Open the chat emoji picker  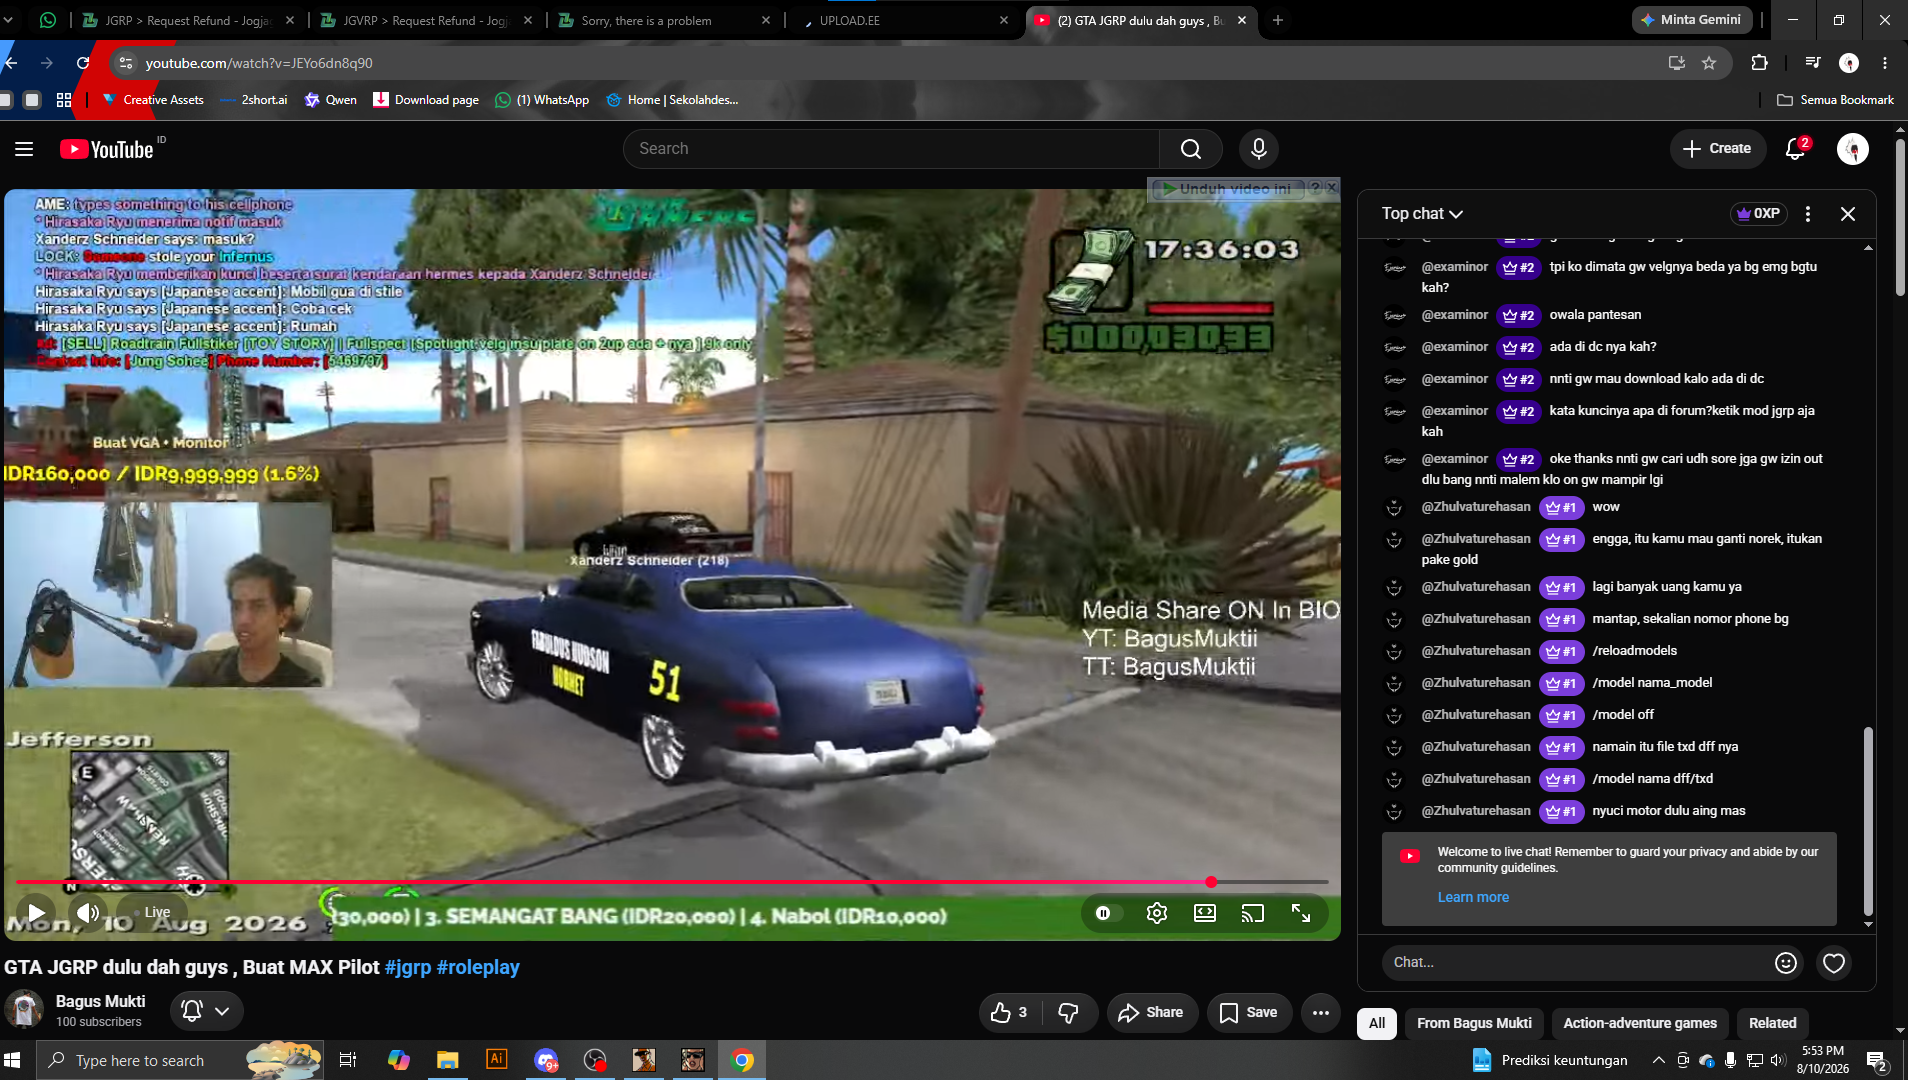[x=1785, y=962]
